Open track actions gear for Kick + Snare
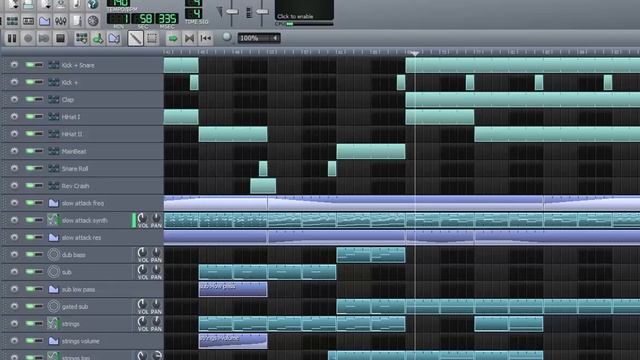 click(14, 65)
